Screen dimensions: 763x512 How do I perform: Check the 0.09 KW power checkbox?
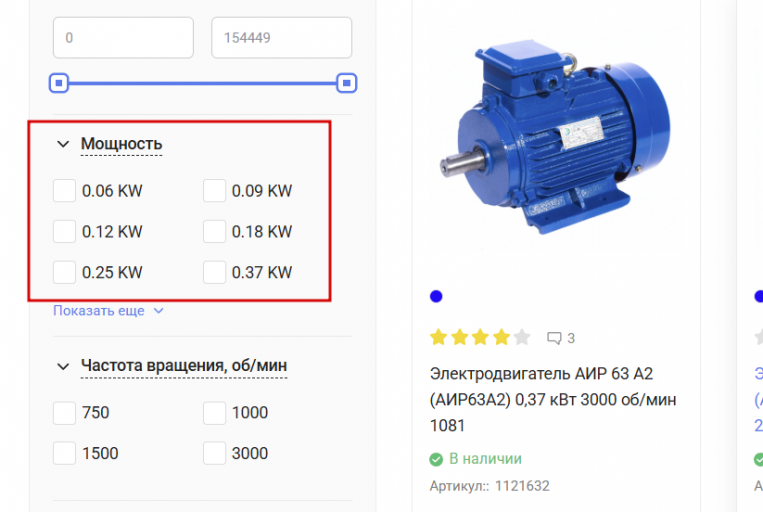214,190
